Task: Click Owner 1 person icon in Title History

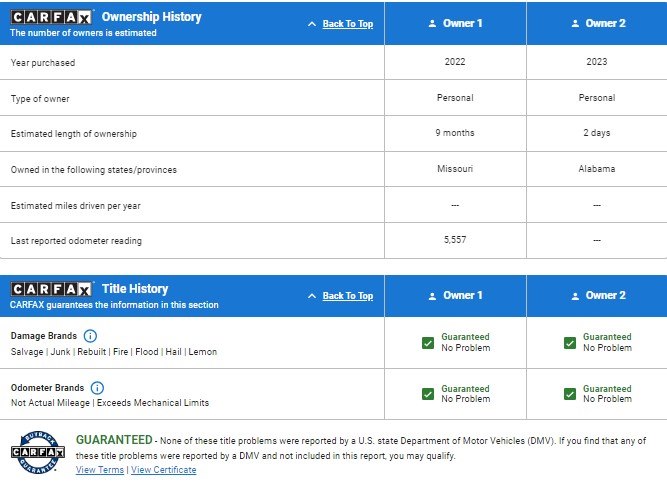Action: (432, 296)
